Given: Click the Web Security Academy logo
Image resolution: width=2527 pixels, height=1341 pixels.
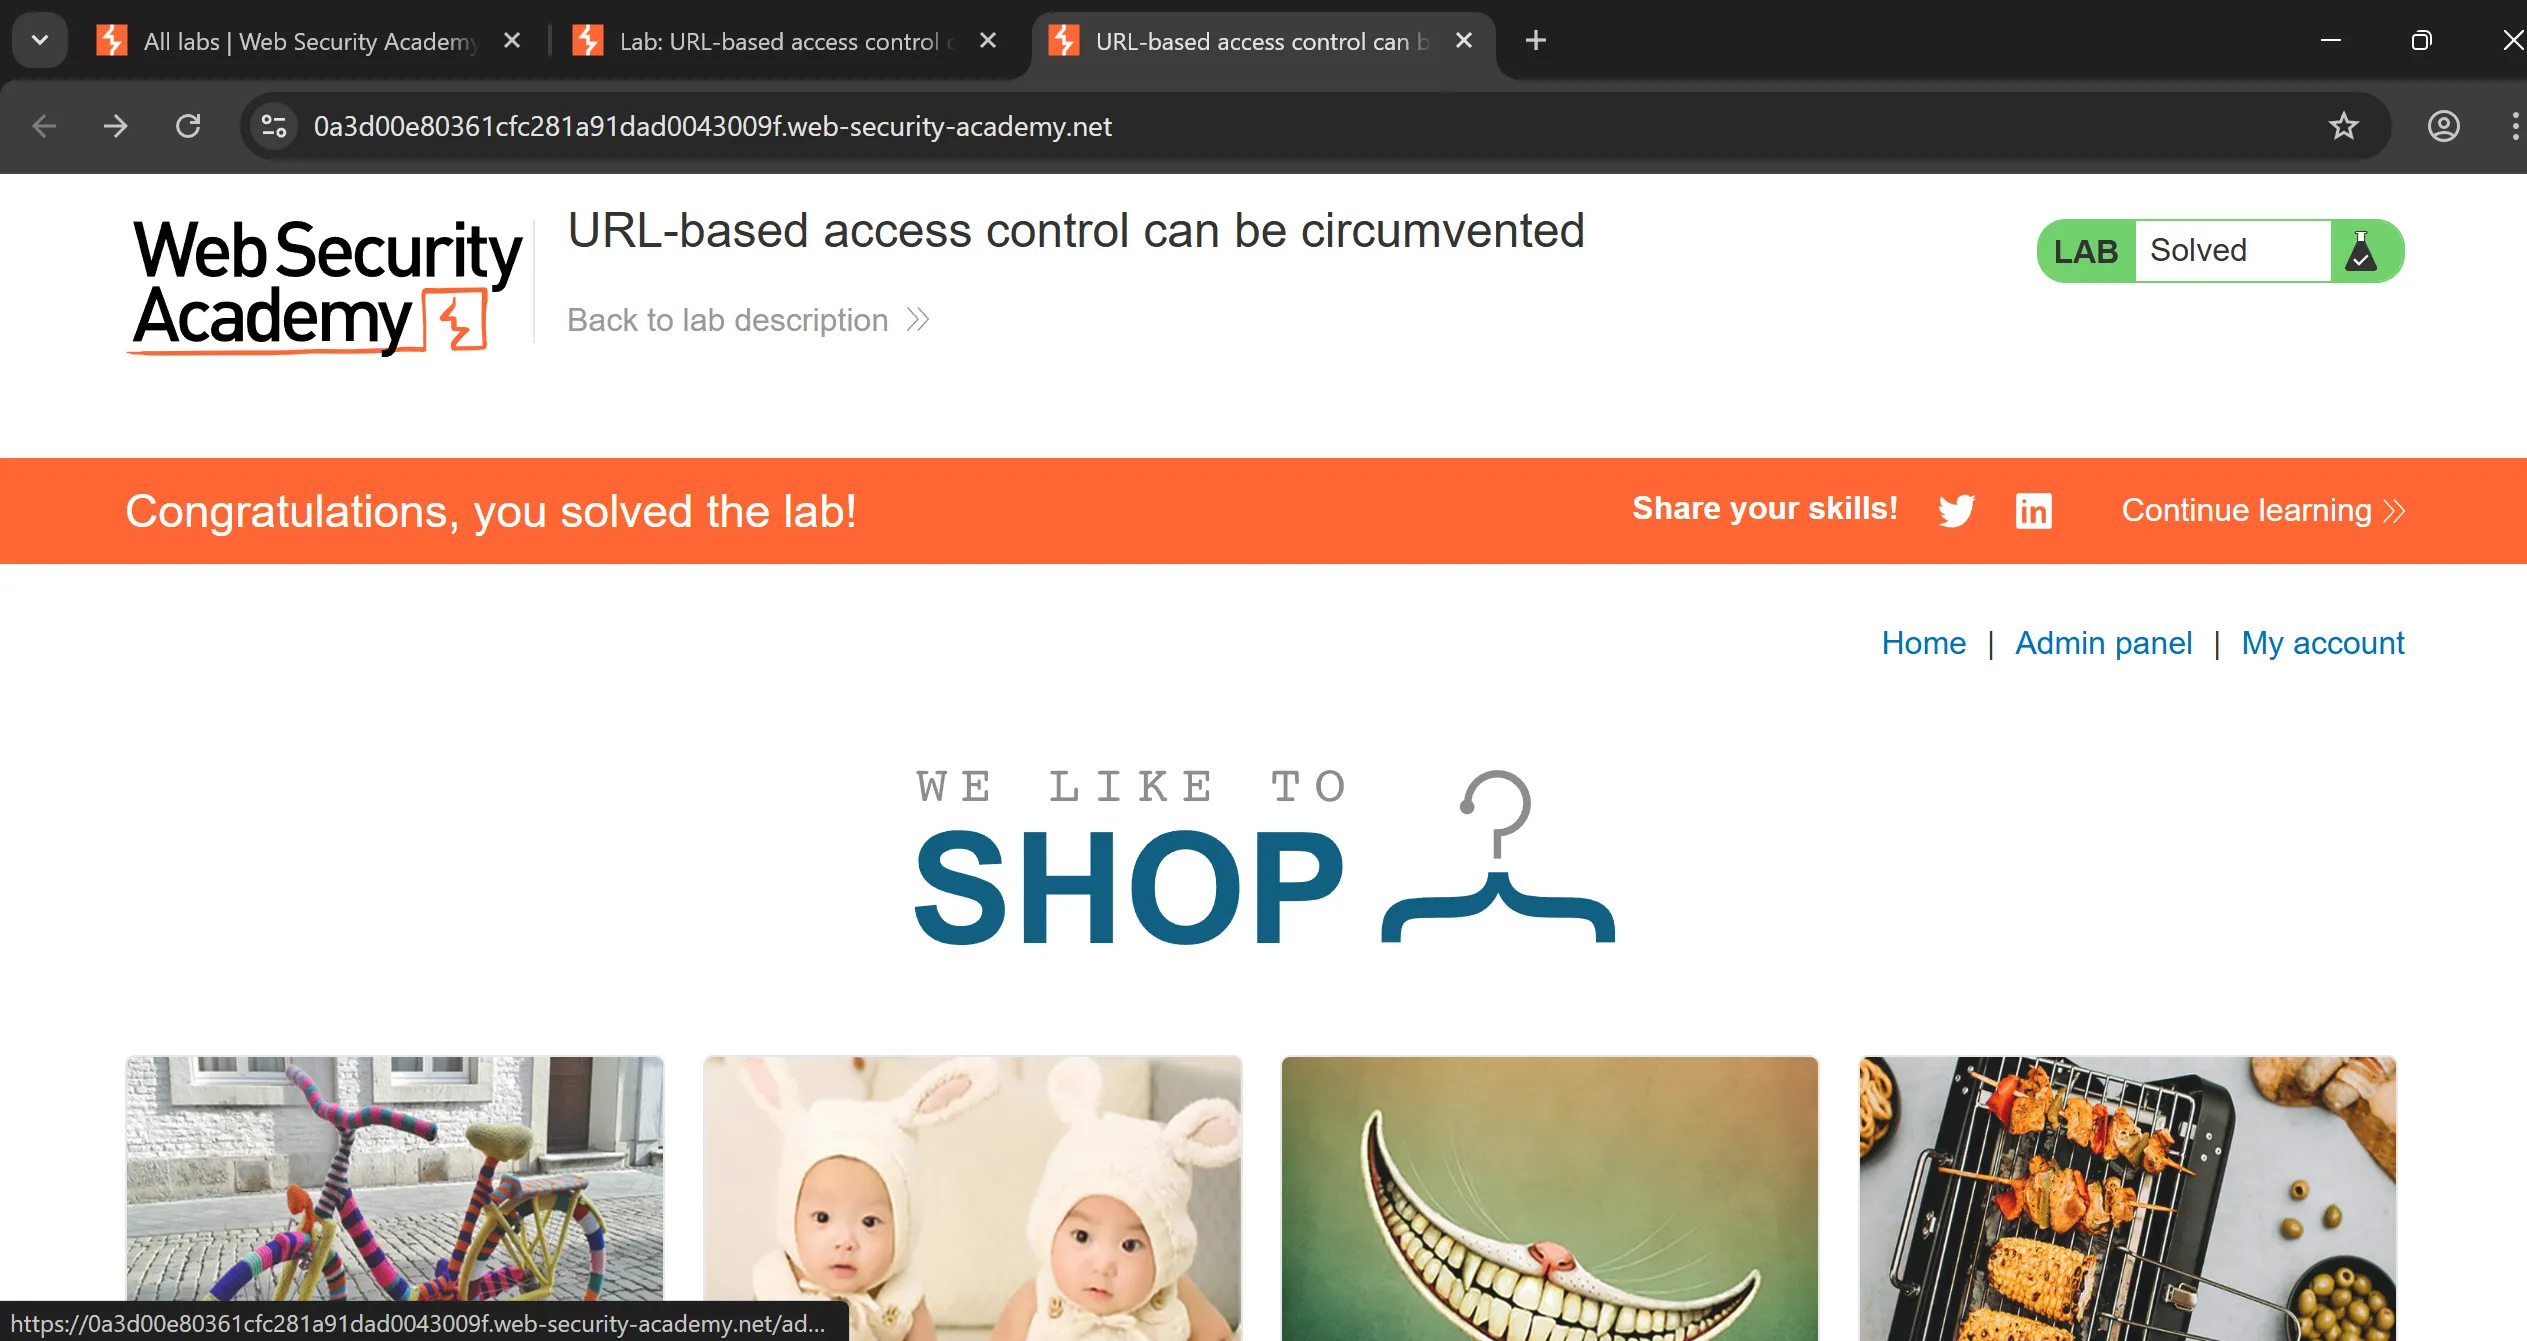Looking at the screenshot, I should (x=327, y=286).
